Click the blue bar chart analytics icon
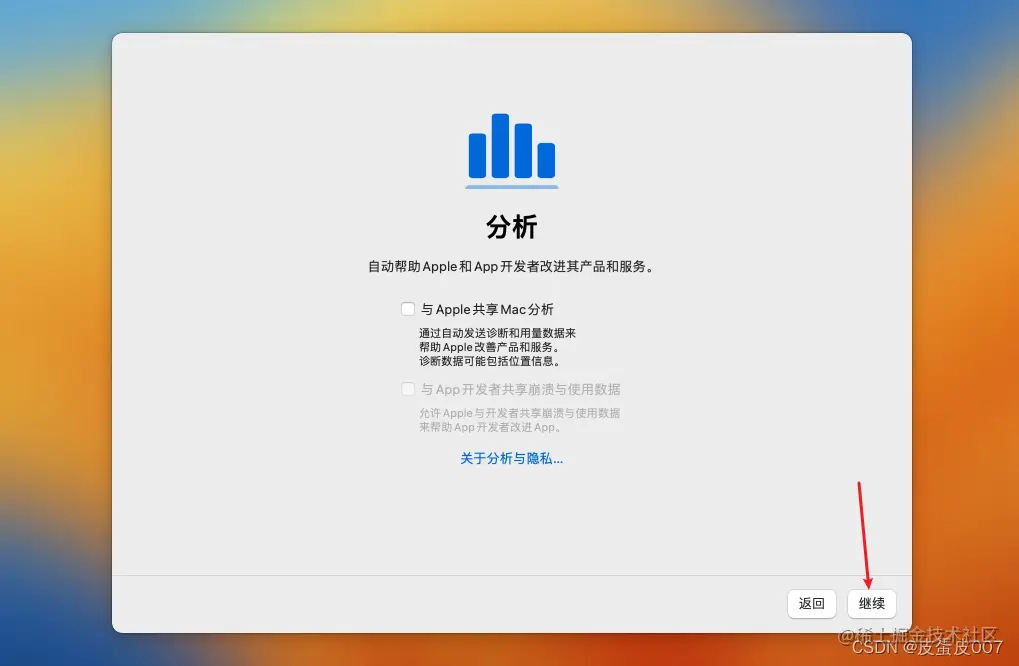 point(511,151)
